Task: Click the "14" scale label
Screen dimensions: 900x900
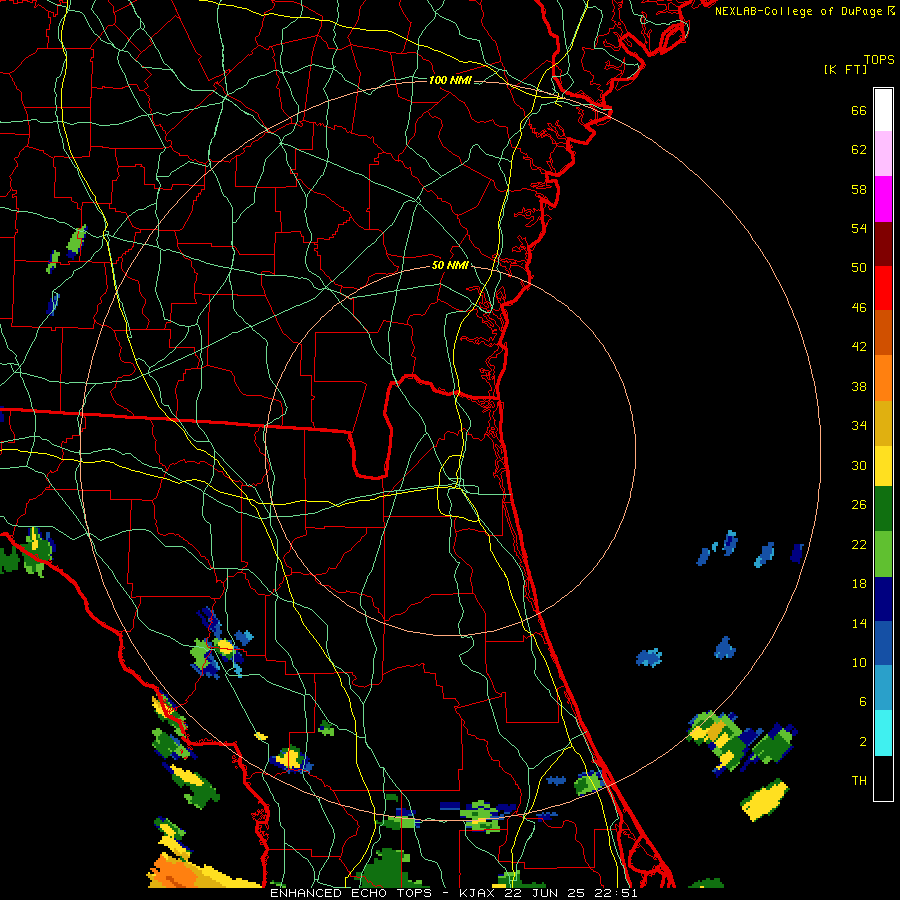Action: (859, 623)
